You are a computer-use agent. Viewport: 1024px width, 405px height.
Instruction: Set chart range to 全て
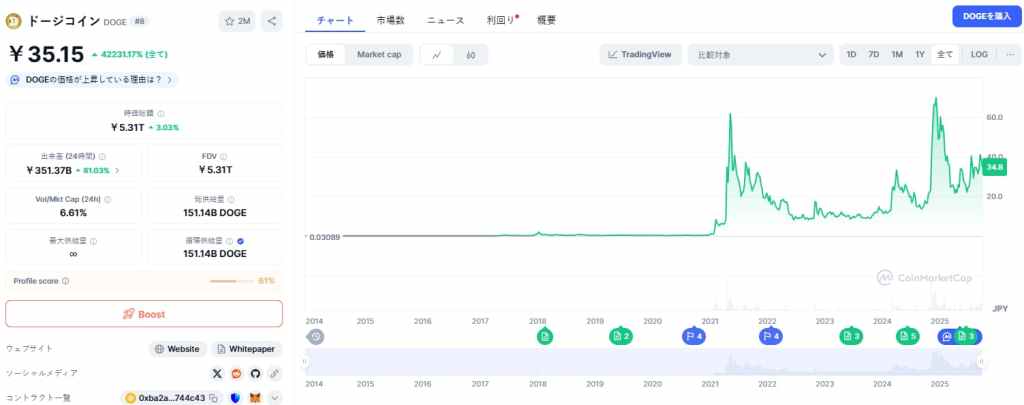(945, 55)
